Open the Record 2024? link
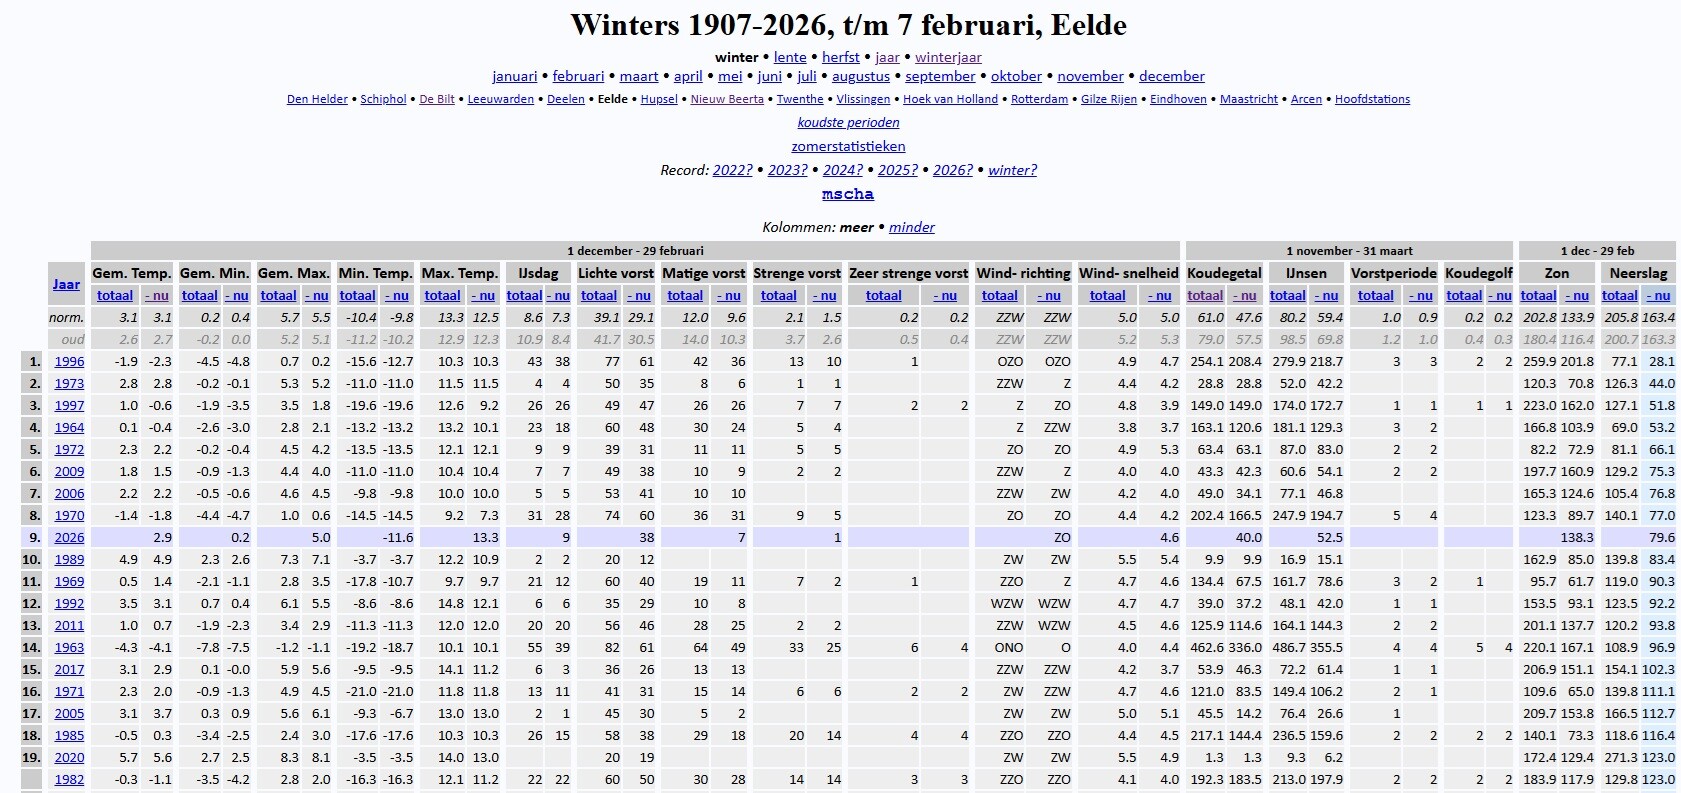The width and height of the screenshot is (1681, 793). click(x=843, y=170)
